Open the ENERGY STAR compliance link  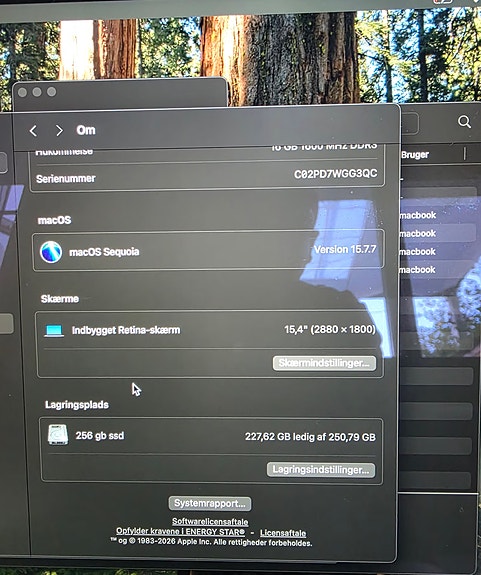(x=180, y=531)
